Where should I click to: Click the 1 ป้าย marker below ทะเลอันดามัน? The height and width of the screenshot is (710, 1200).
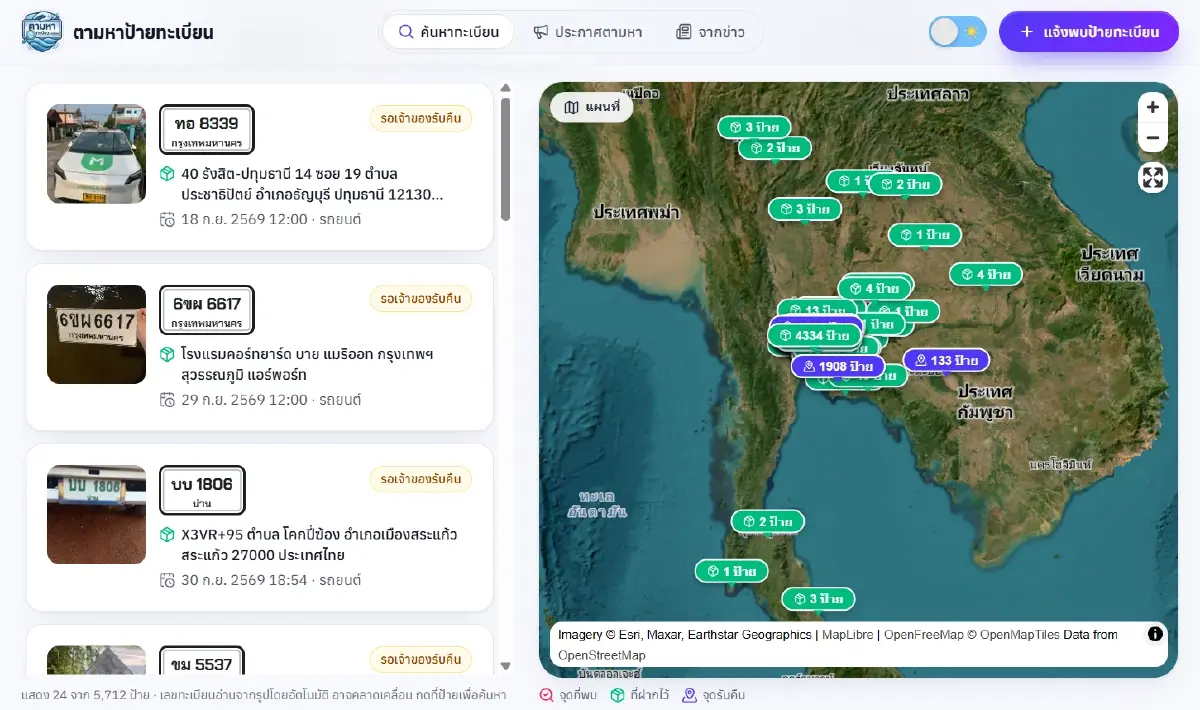point(731,571)
